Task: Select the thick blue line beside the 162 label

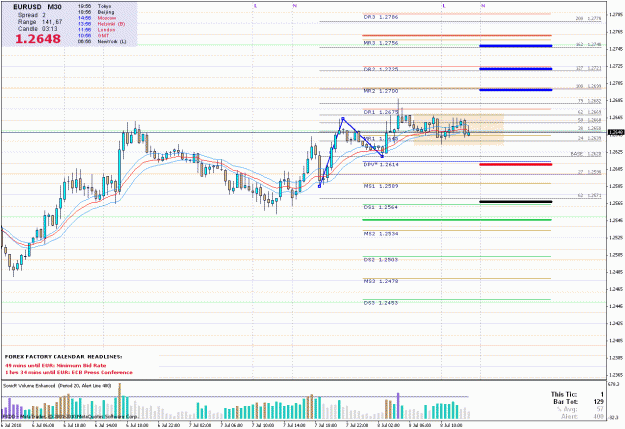Action: pyautogui.click(x=516, y=46)
